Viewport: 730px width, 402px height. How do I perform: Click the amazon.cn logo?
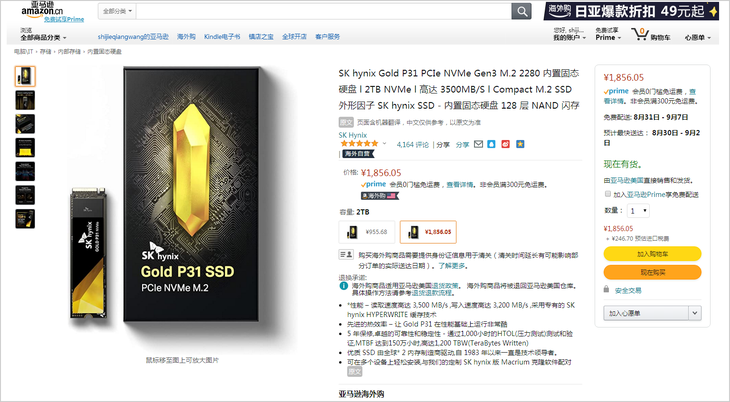[x=42, y=9]
